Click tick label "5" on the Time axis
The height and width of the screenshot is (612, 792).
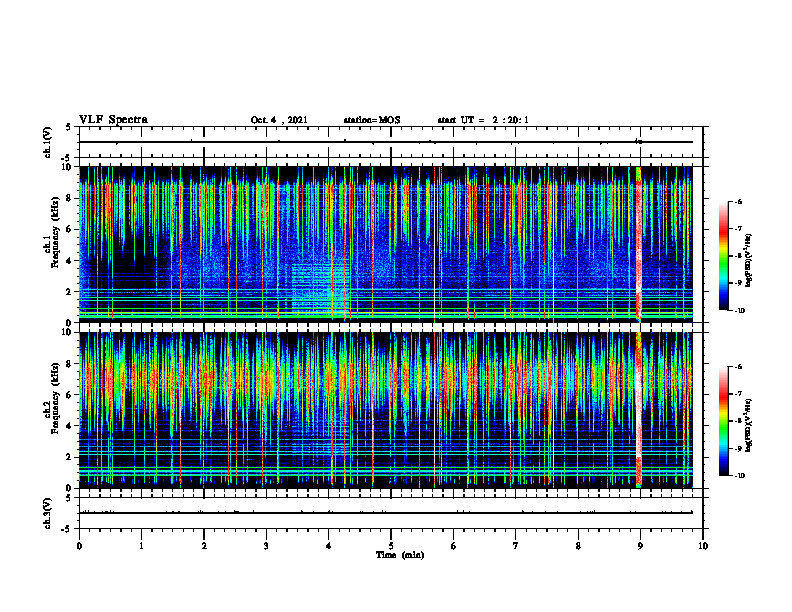391,546
